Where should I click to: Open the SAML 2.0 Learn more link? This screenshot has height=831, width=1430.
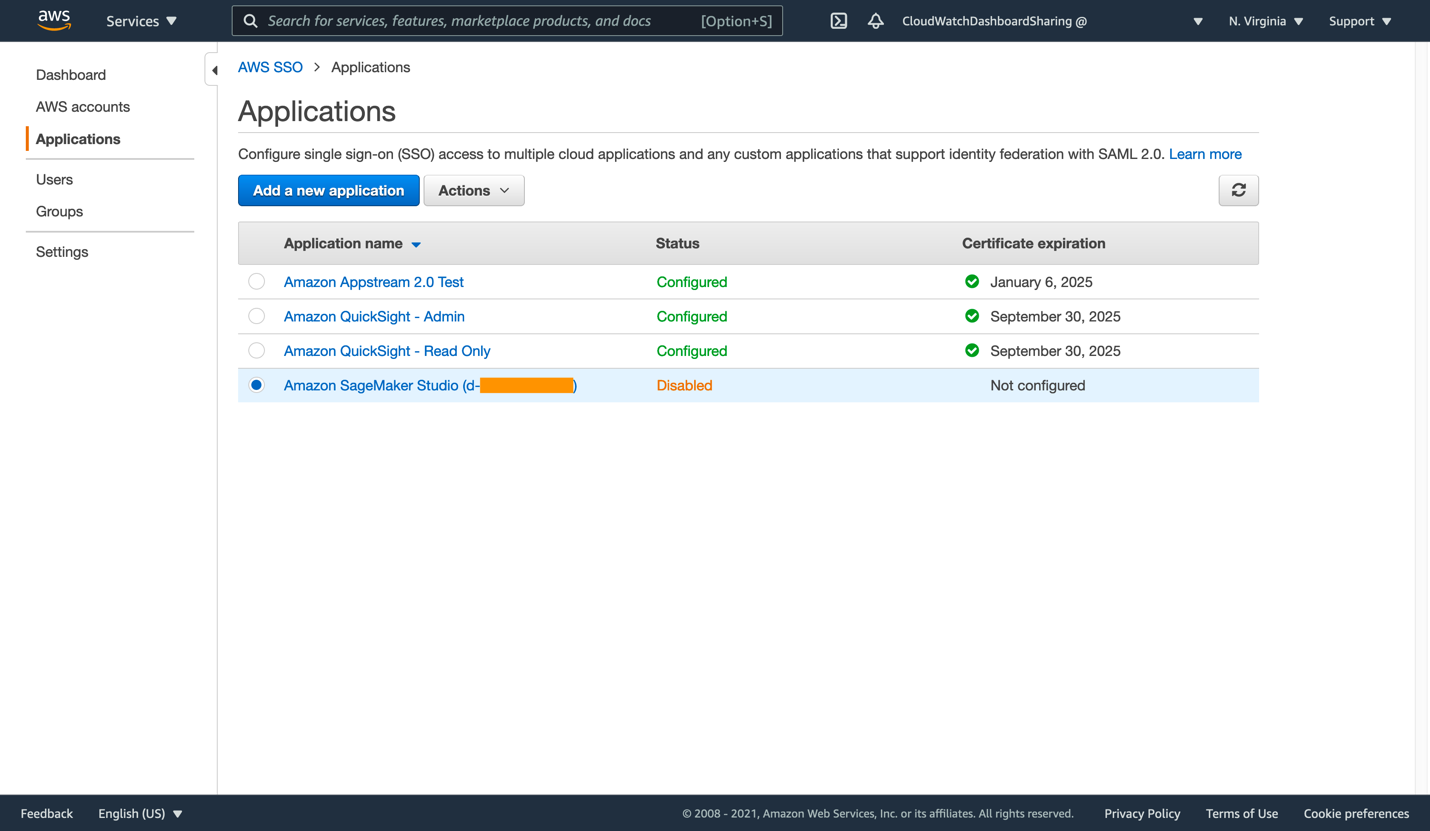click(x=1205, y=153)
